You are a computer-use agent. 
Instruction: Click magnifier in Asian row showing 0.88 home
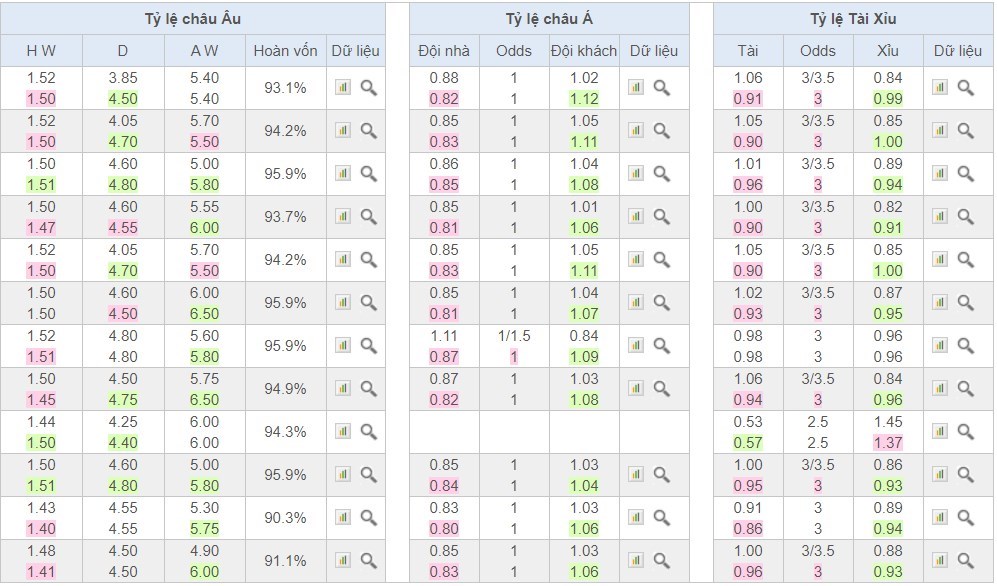662,87
